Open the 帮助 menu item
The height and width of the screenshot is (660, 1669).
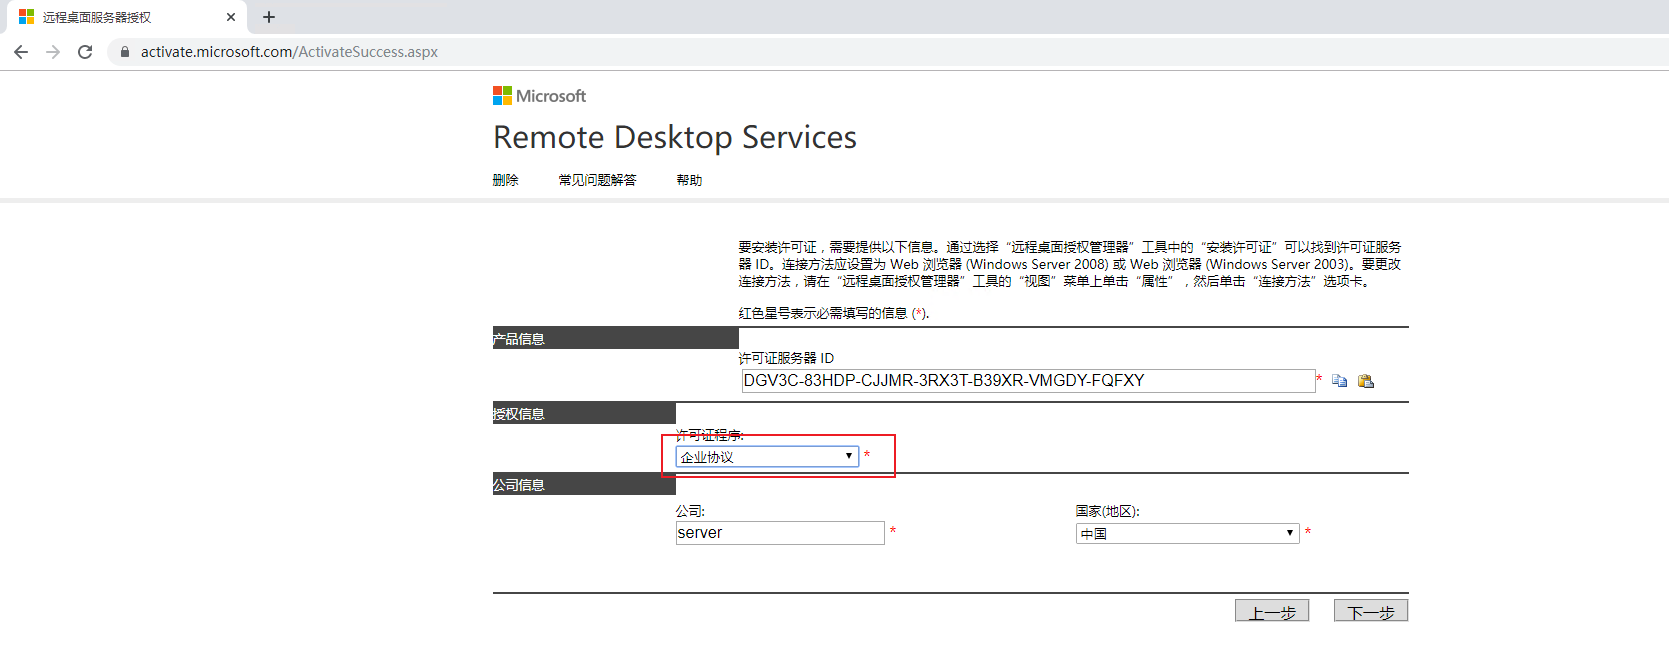click(x=689, y=180)
